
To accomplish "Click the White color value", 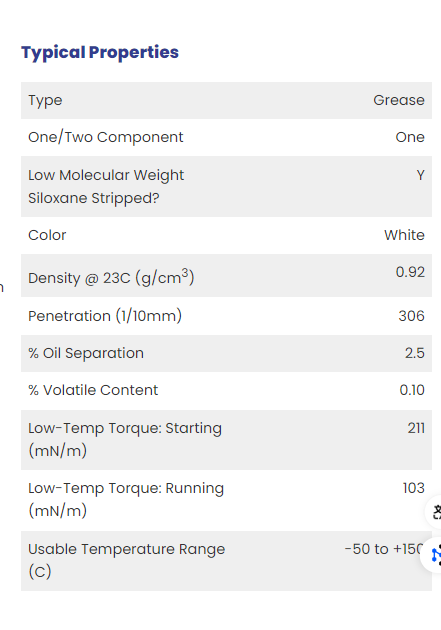I will tap(404, 235).
